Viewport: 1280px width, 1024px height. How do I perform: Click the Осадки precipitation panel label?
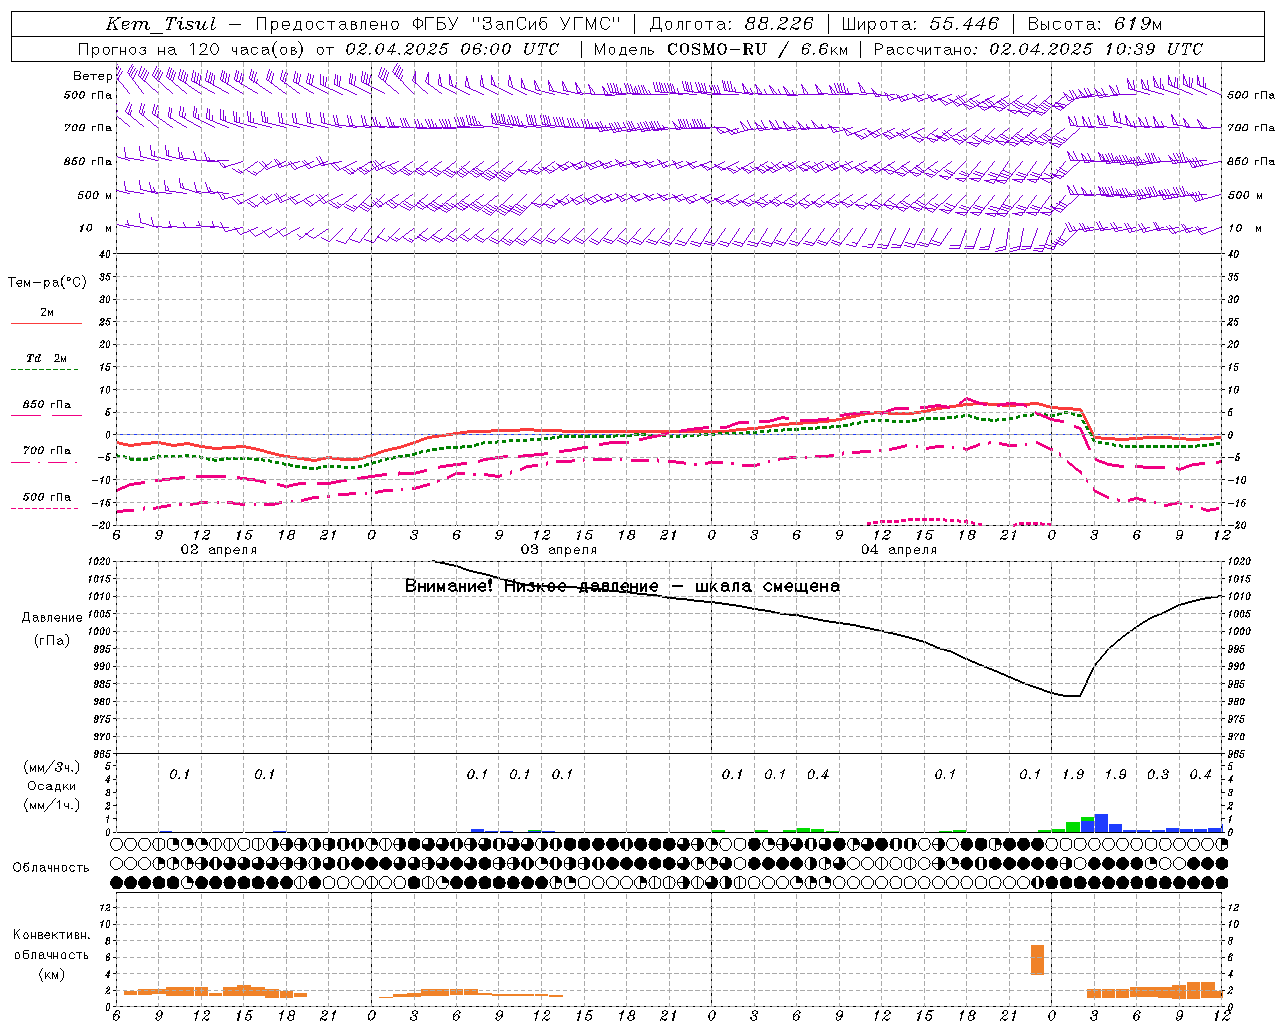click(x=52, y=786)
